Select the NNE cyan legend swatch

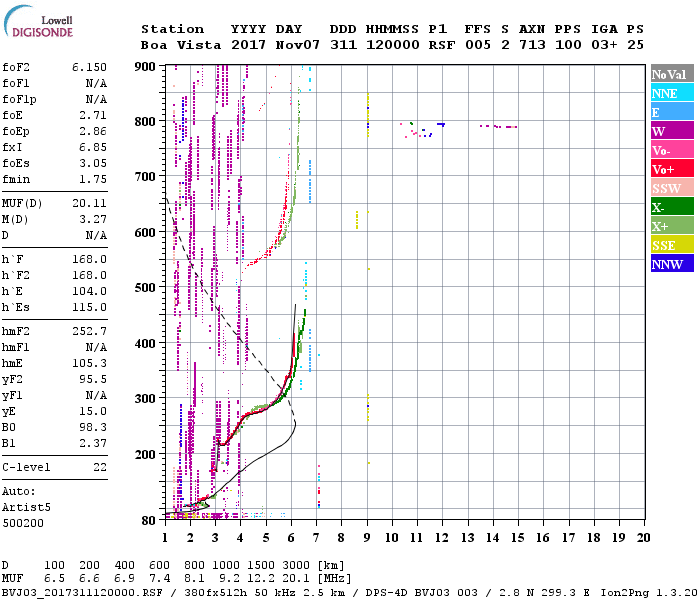click(672, 93)
